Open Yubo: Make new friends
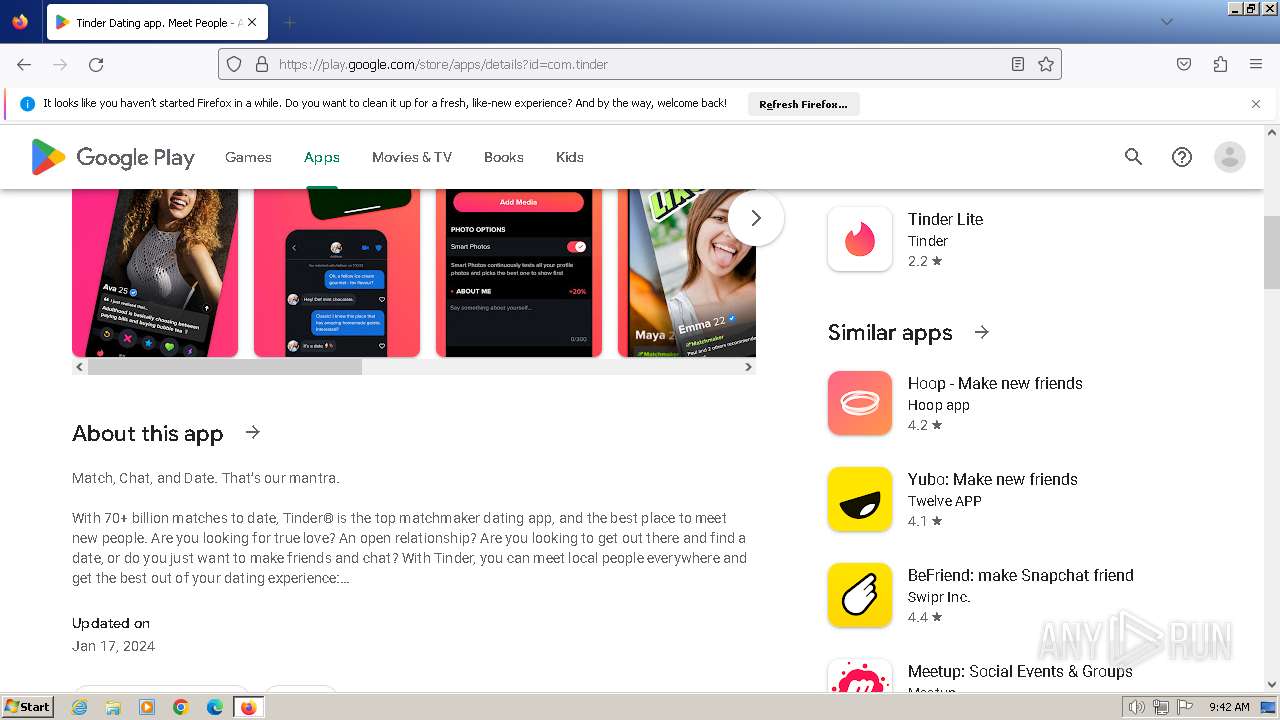This screenshot has height=720, width=1280. pyautogui.click(x=993, y=479)
